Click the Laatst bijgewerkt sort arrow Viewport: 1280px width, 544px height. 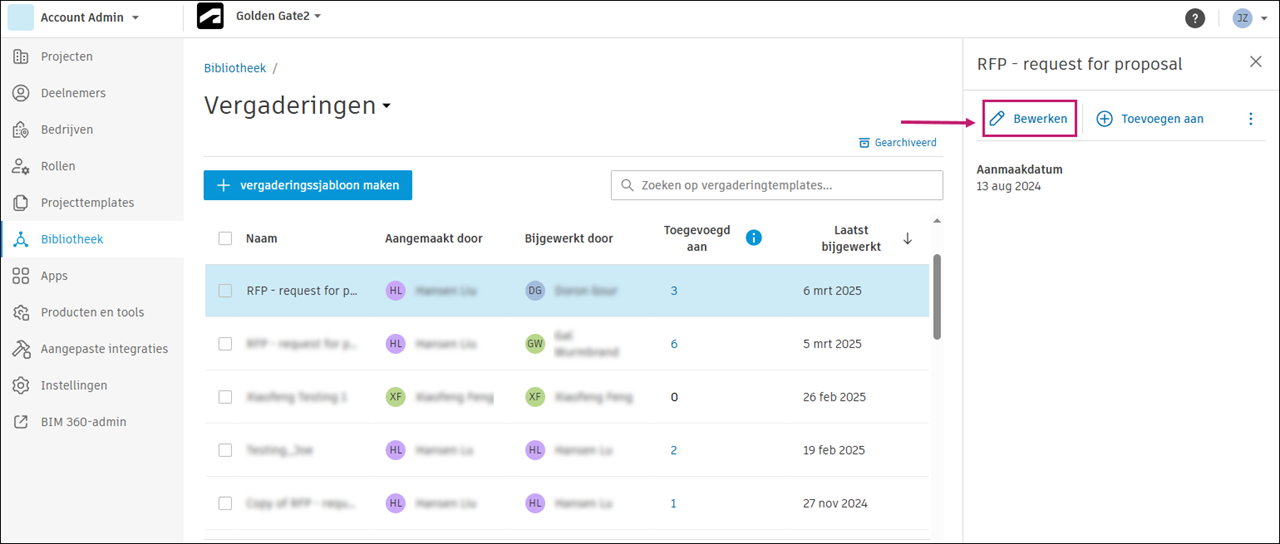pos(907,238)
